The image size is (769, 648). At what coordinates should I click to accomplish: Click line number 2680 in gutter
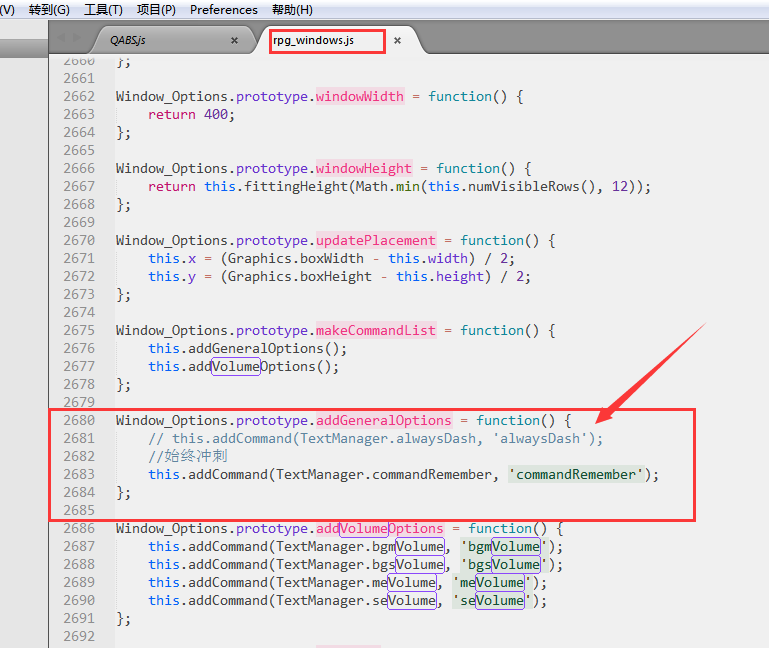[79, 420]
